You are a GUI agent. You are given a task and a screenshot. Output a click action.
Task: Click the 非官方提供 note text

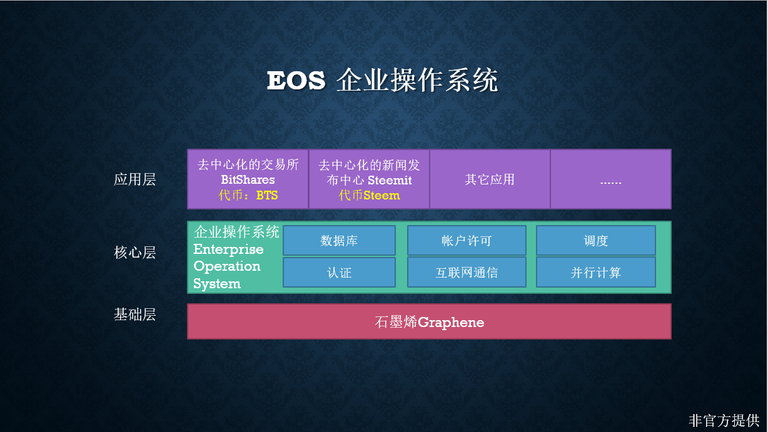click(724, 420)
